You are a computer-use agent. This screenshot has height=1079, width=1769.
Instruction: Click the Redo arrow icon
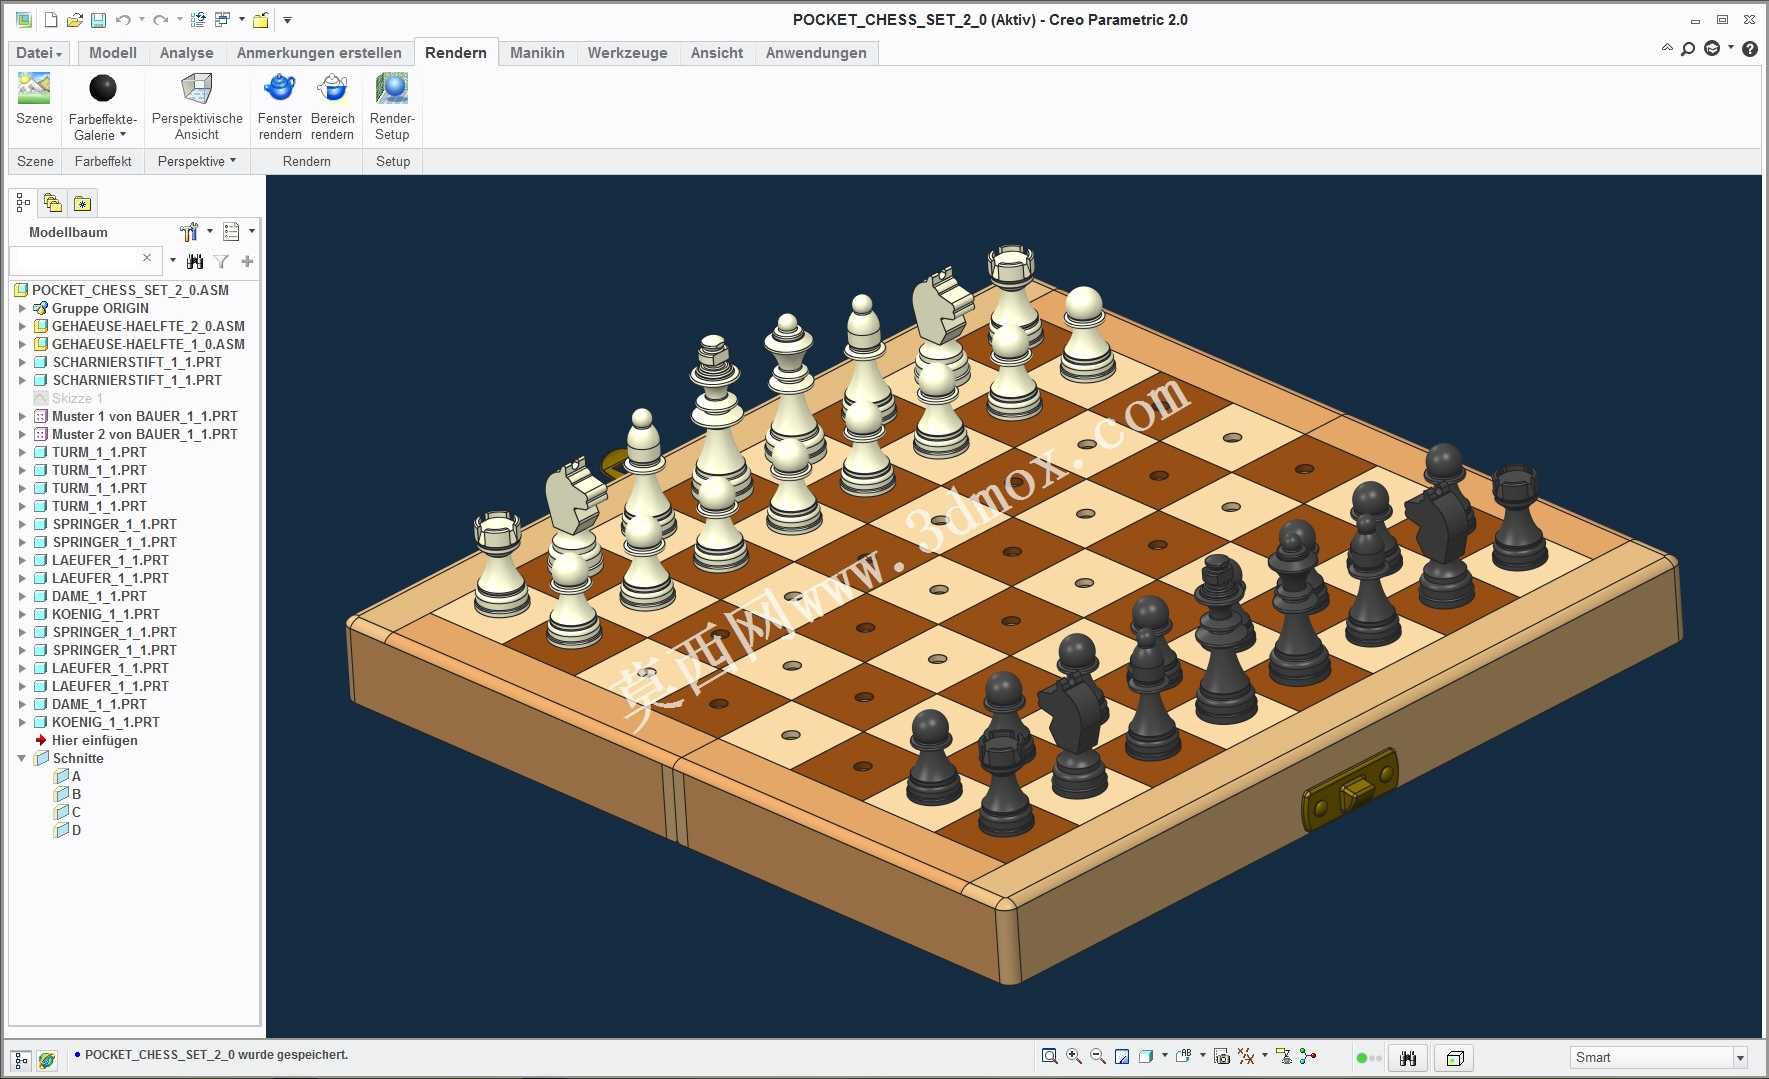coord(160,20)
